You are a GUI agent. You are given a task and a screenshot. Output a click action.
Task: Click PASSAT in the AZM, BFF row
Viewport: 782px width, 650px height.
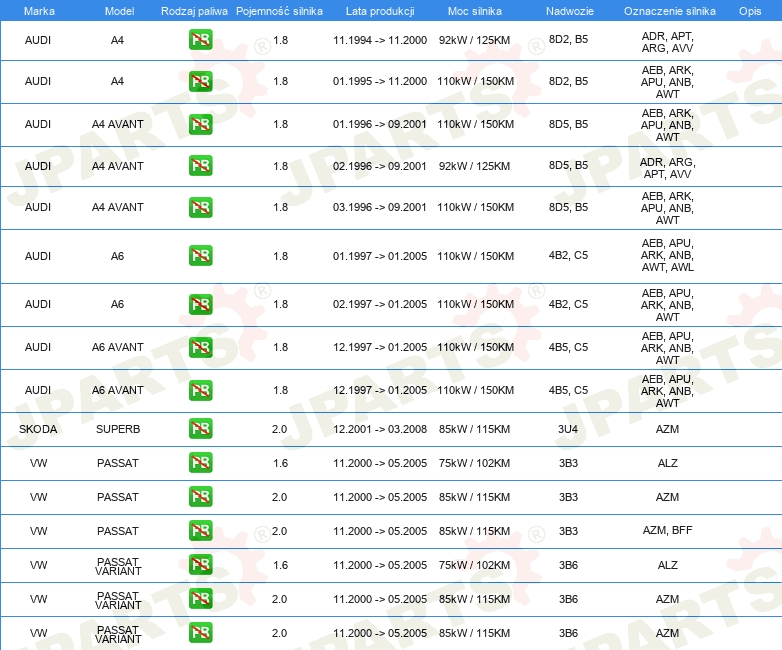point(118,531)
